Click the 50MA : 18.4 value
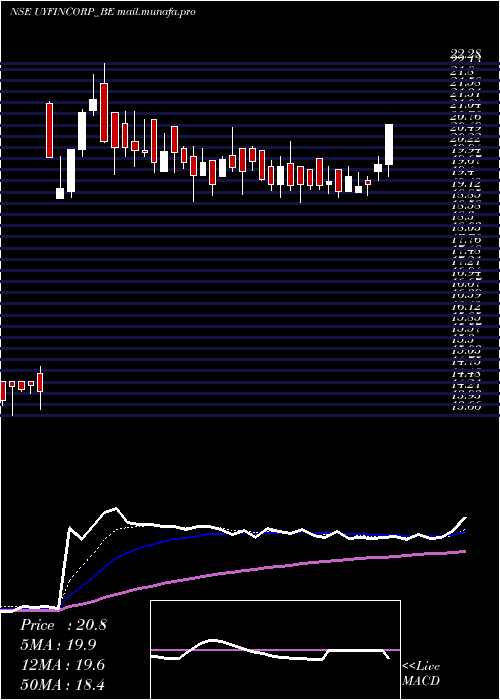The height and width of the screenshot is (700, 500). 62,684
